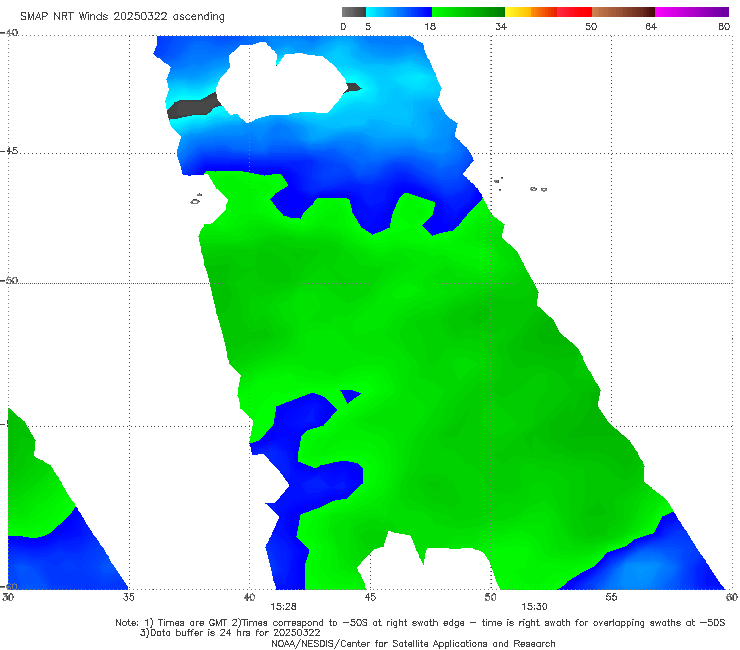The width and height of the screenshot is (740, 650).
Task: Click the note line 'Data buffer is 24 hrs for 20250322'
Action: [x=230, y=633]
